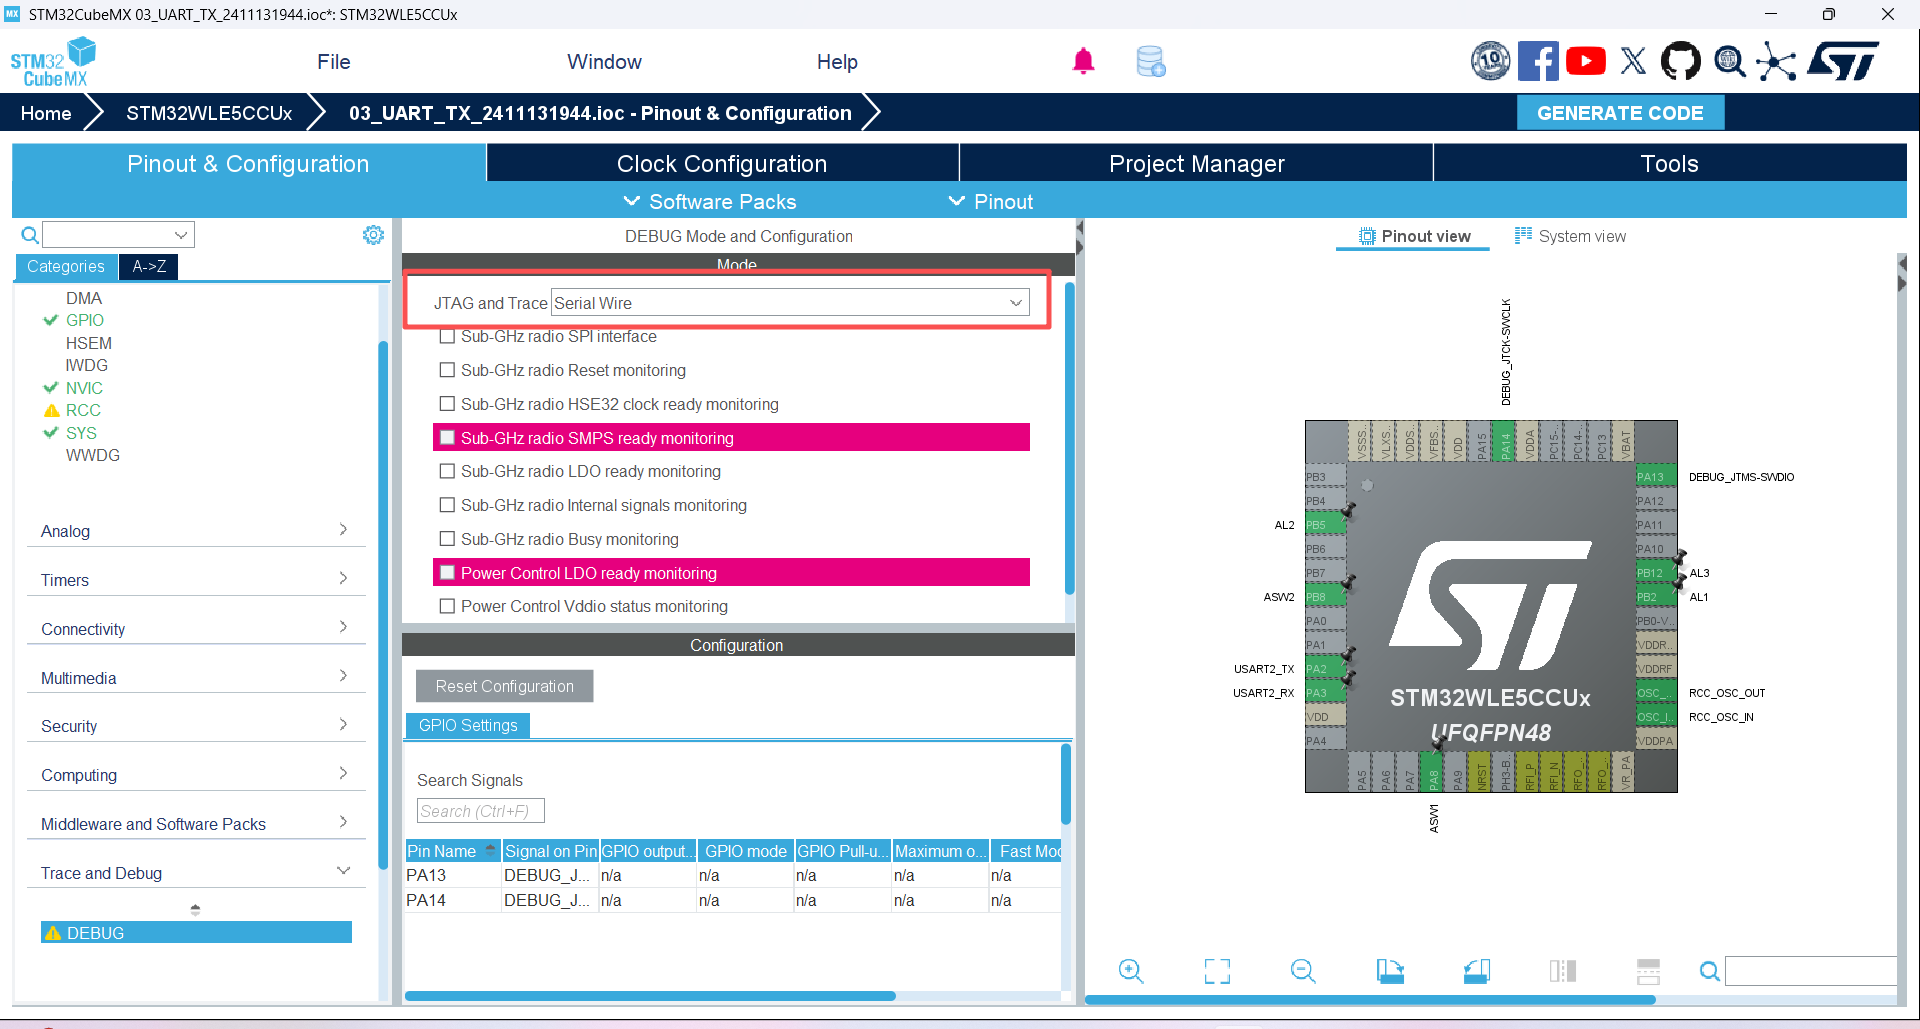Expand the Computing category
This screenshot has width=1920, height=1029.
click(x=196, y=775)
